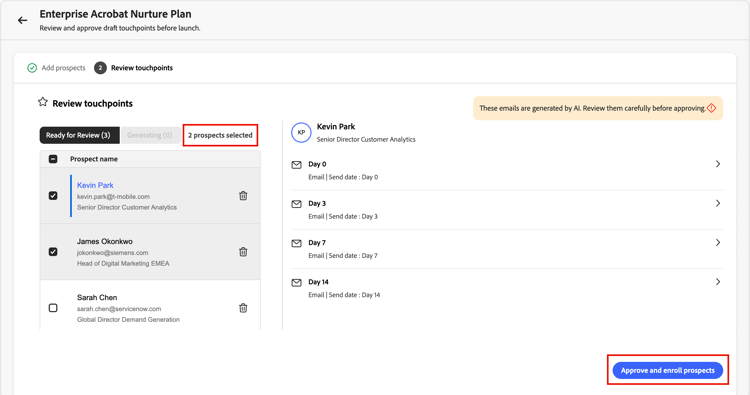Click the KP avatar circle
The width and height of the screenshot is (750, 395).
pos(301,132)
